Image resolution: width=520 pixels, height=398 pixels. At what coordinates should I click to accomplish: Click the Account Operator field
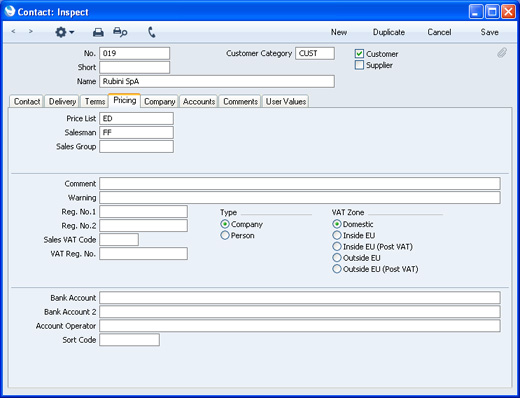click(x=300, y=326)
